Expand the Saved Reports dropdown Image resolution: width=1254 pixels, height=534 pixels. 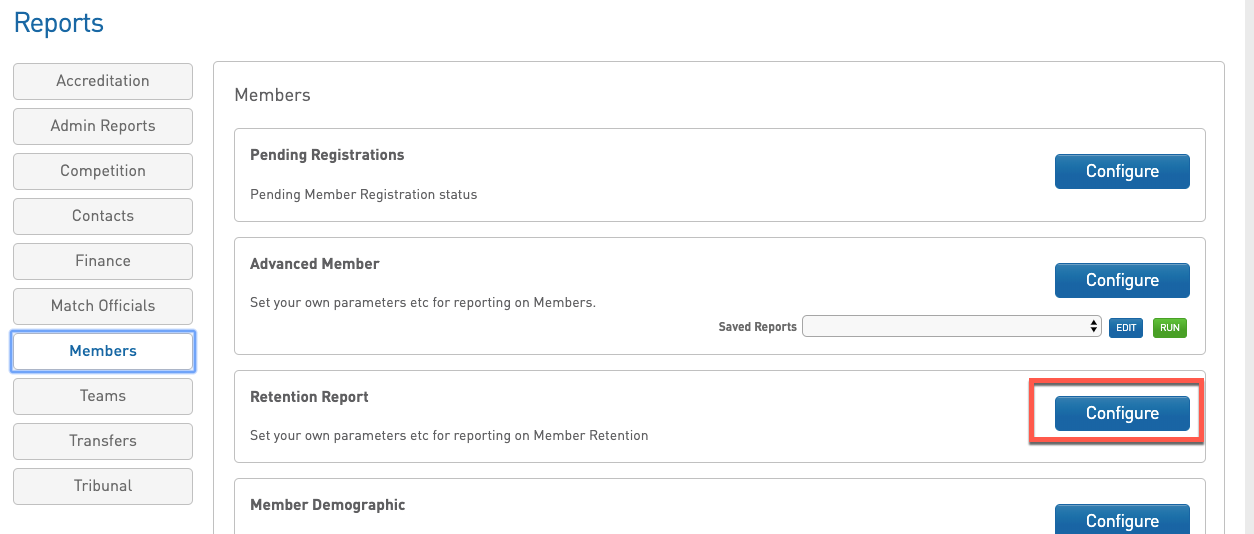[x=951, y=327]
